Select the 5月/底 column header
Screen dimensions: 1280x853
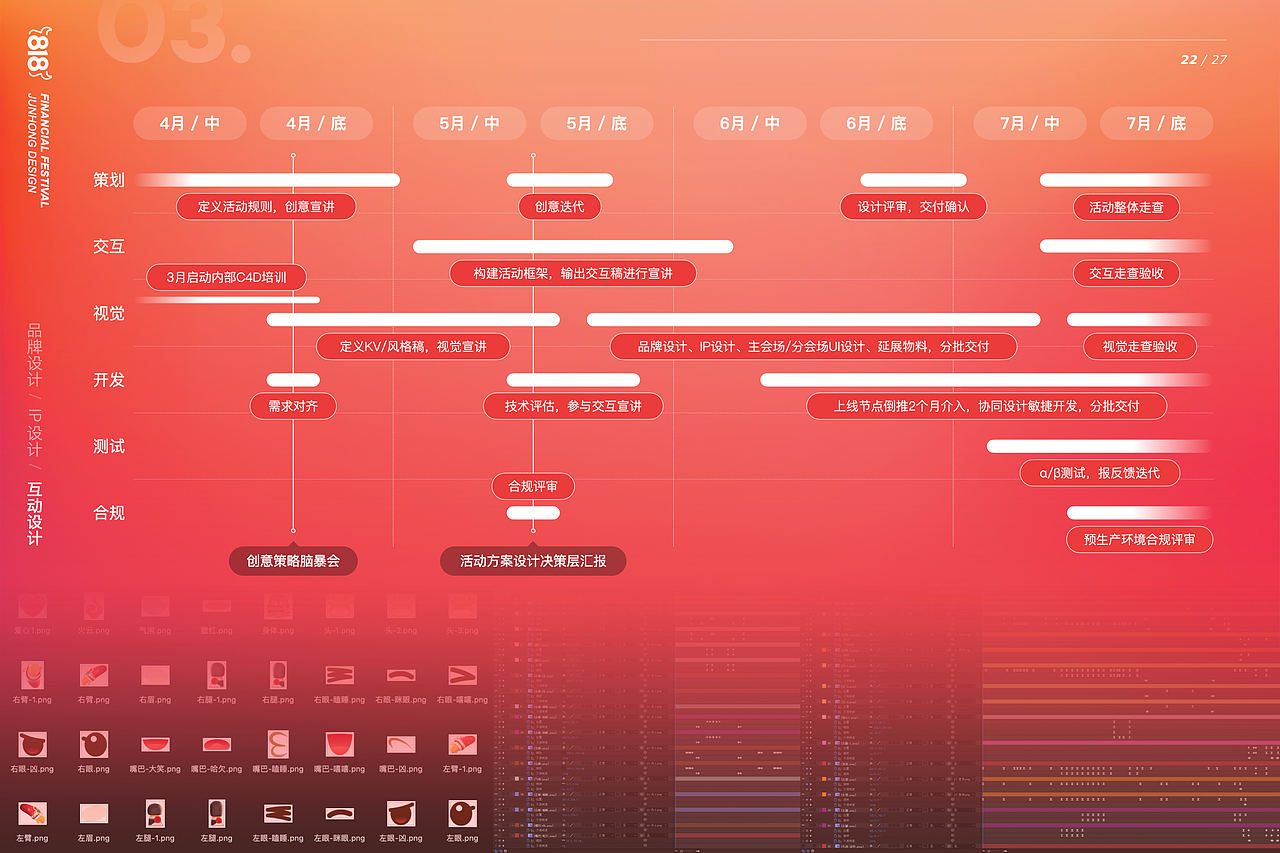pos(596,124)
